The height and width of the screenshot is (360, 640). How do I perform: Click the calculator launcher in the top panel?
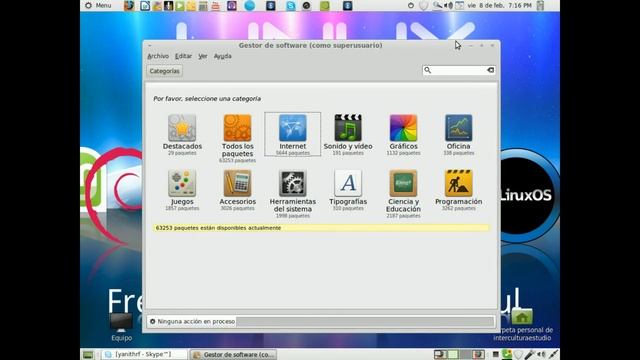203,6
